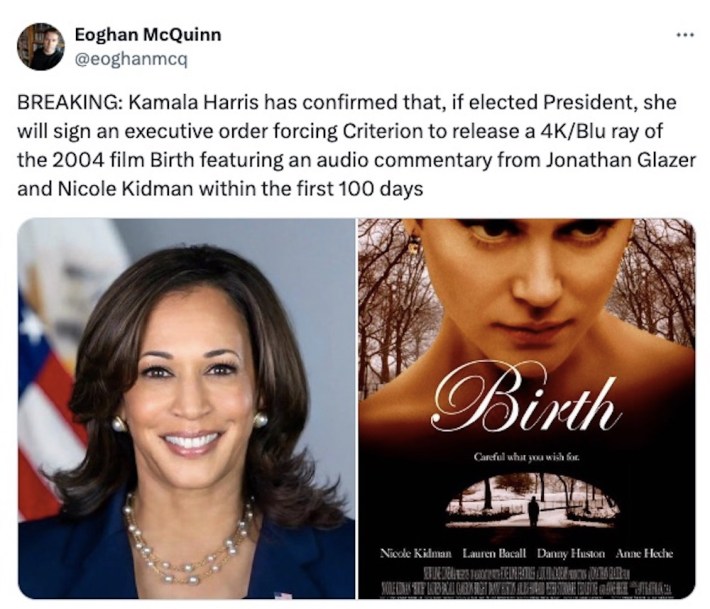Select Lauren Bacall's name on the poster
This screenshot has height=609, width=710.
pyautogui.click(x=493, y=553)
